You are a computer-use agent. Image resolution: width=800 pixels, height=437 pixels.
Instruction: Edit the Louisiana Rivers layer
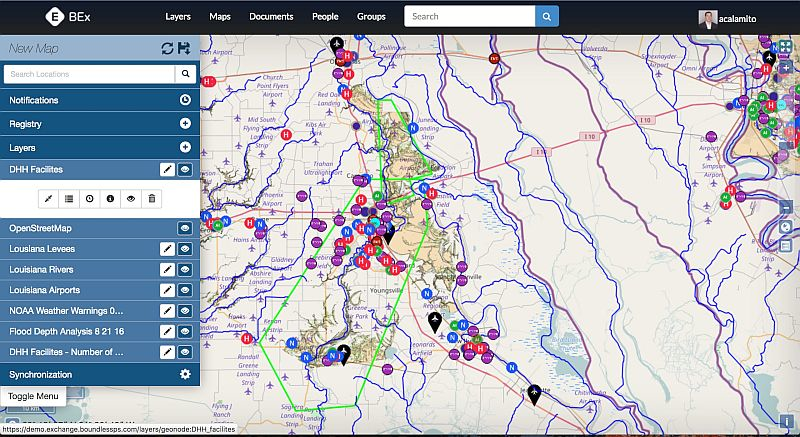tap(168, 269)
